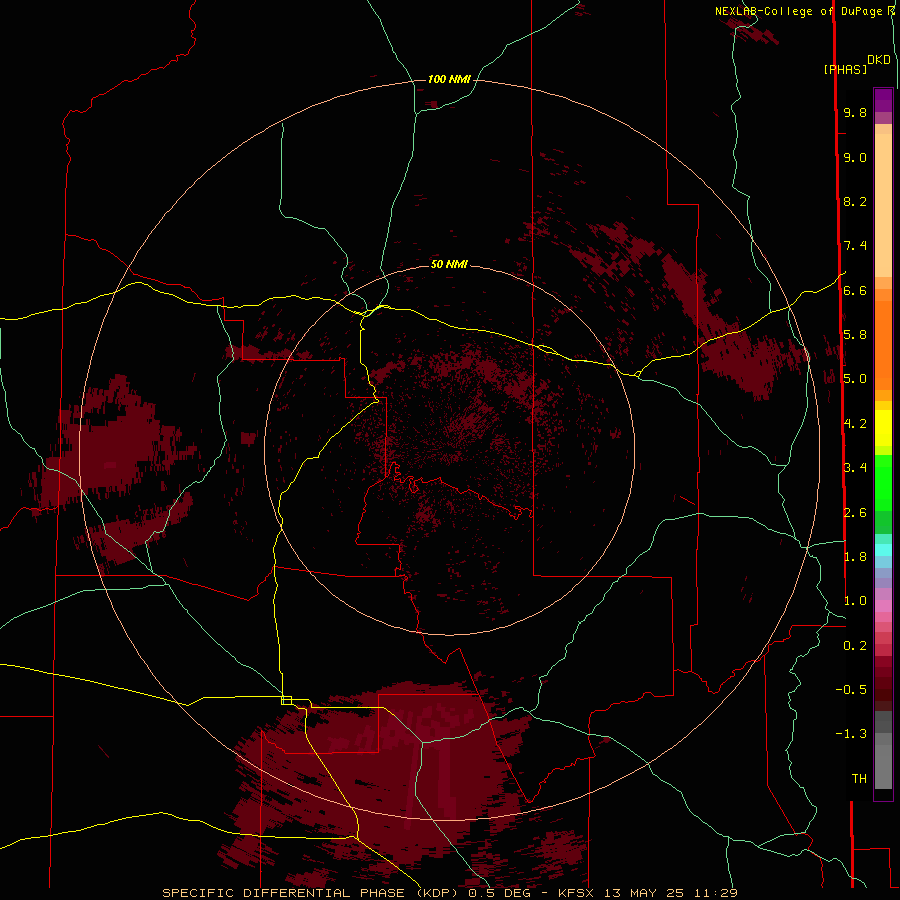Click the 50 NMI range ring label
This screenshot has height=900, width=900.
tap(449, 264)
